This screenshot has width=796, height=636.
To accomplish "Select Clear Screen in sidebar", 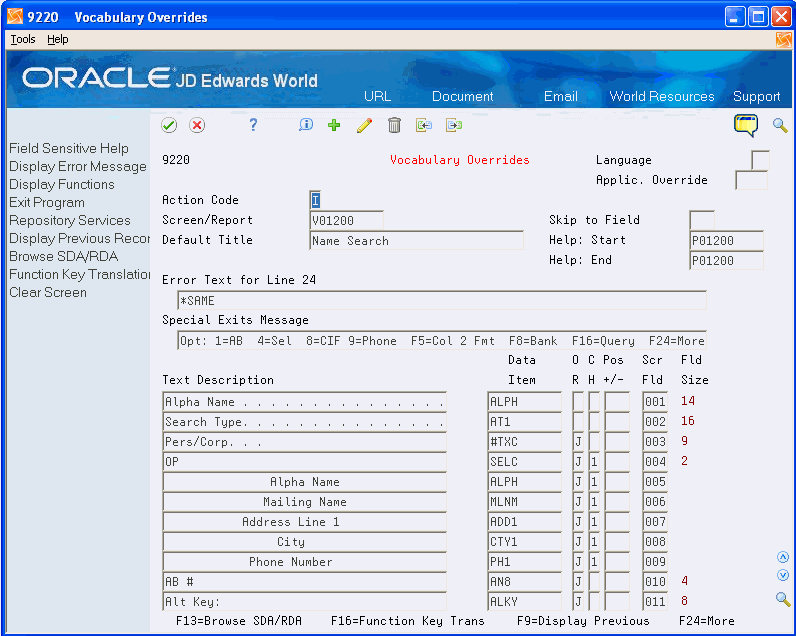I will click(x=48, y=292).
